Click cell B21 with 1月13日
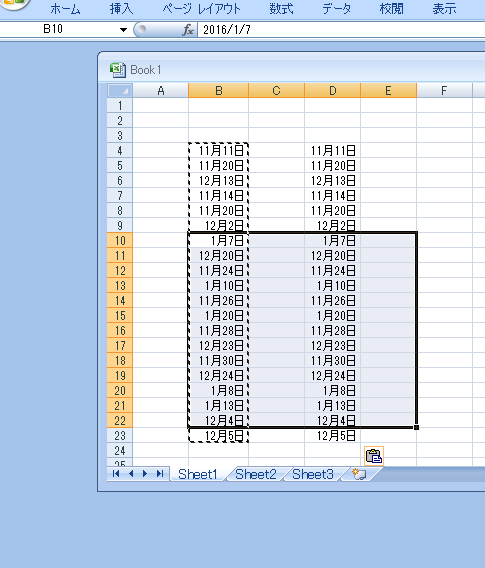485x568 pixels. pyautogui.click(x=219, y=406)
